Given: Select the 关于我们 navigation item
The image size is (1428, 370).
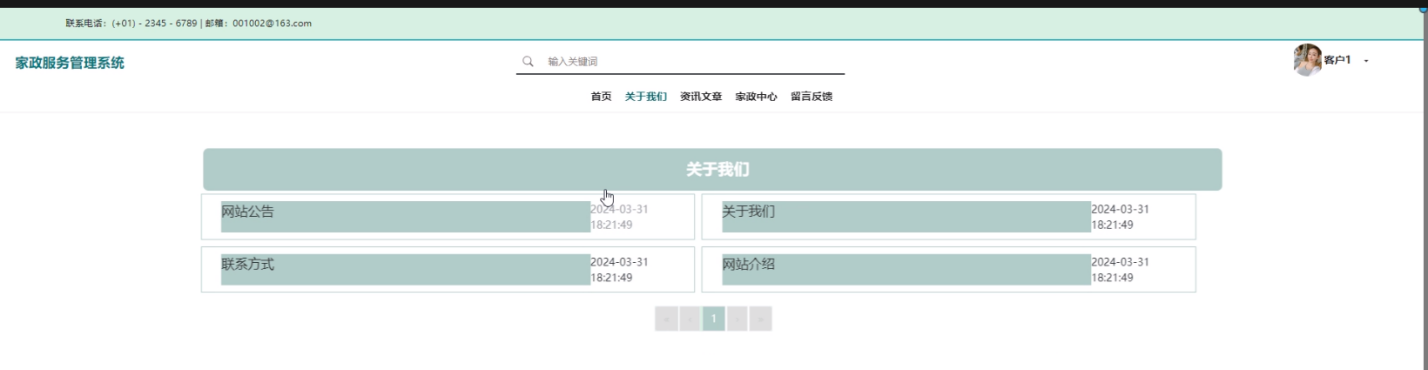Looking at the screenshot, I should click(646, 97).
